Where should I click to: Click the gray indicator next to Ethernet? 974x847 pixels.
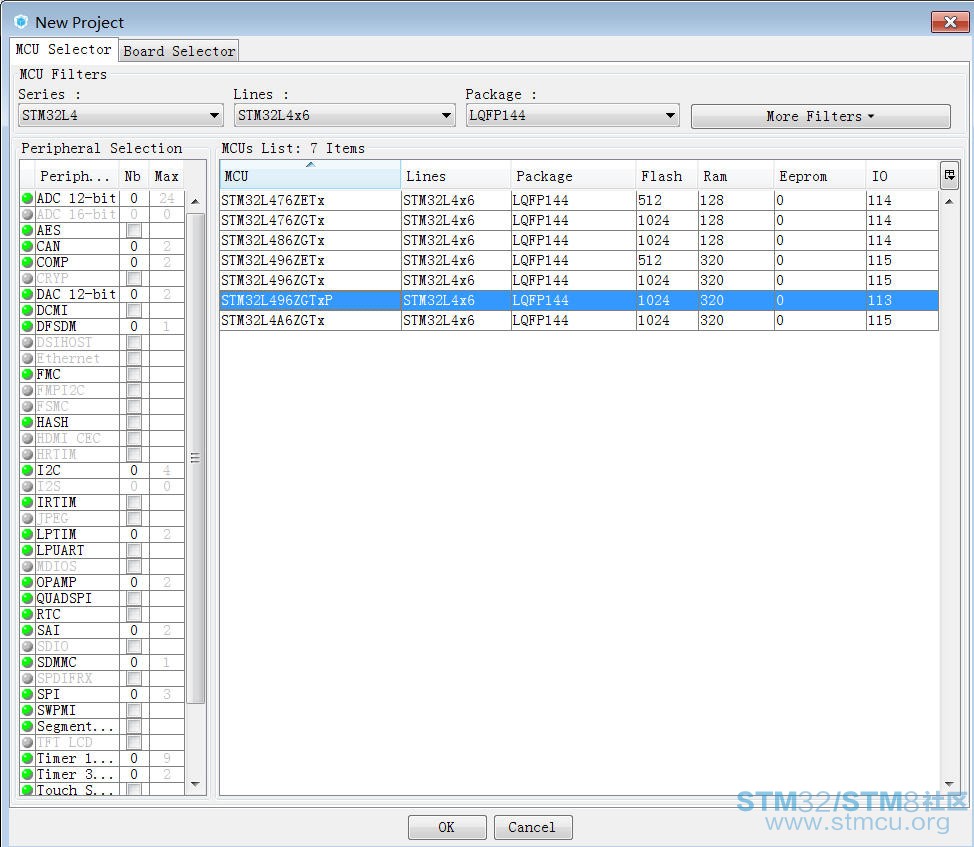(x=27, y=358)
